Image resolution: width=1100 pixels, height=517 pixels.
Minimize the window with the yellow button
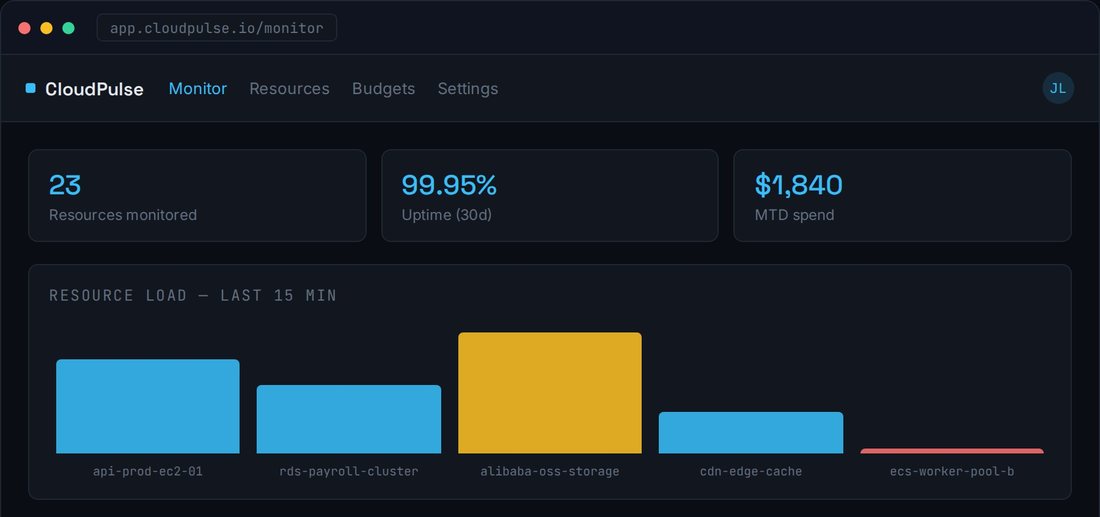click(46, 28)
